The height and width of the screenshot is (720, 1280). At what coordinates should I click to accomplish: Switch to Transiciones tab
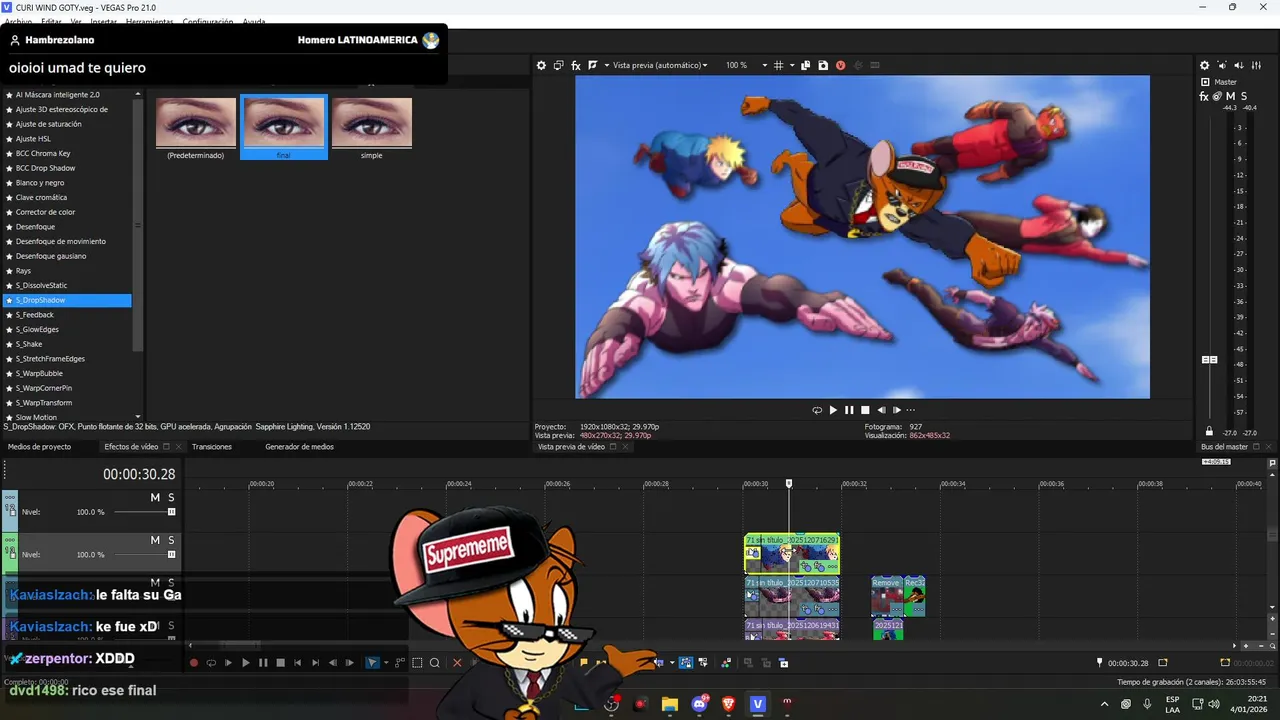[x=212, y=447]
